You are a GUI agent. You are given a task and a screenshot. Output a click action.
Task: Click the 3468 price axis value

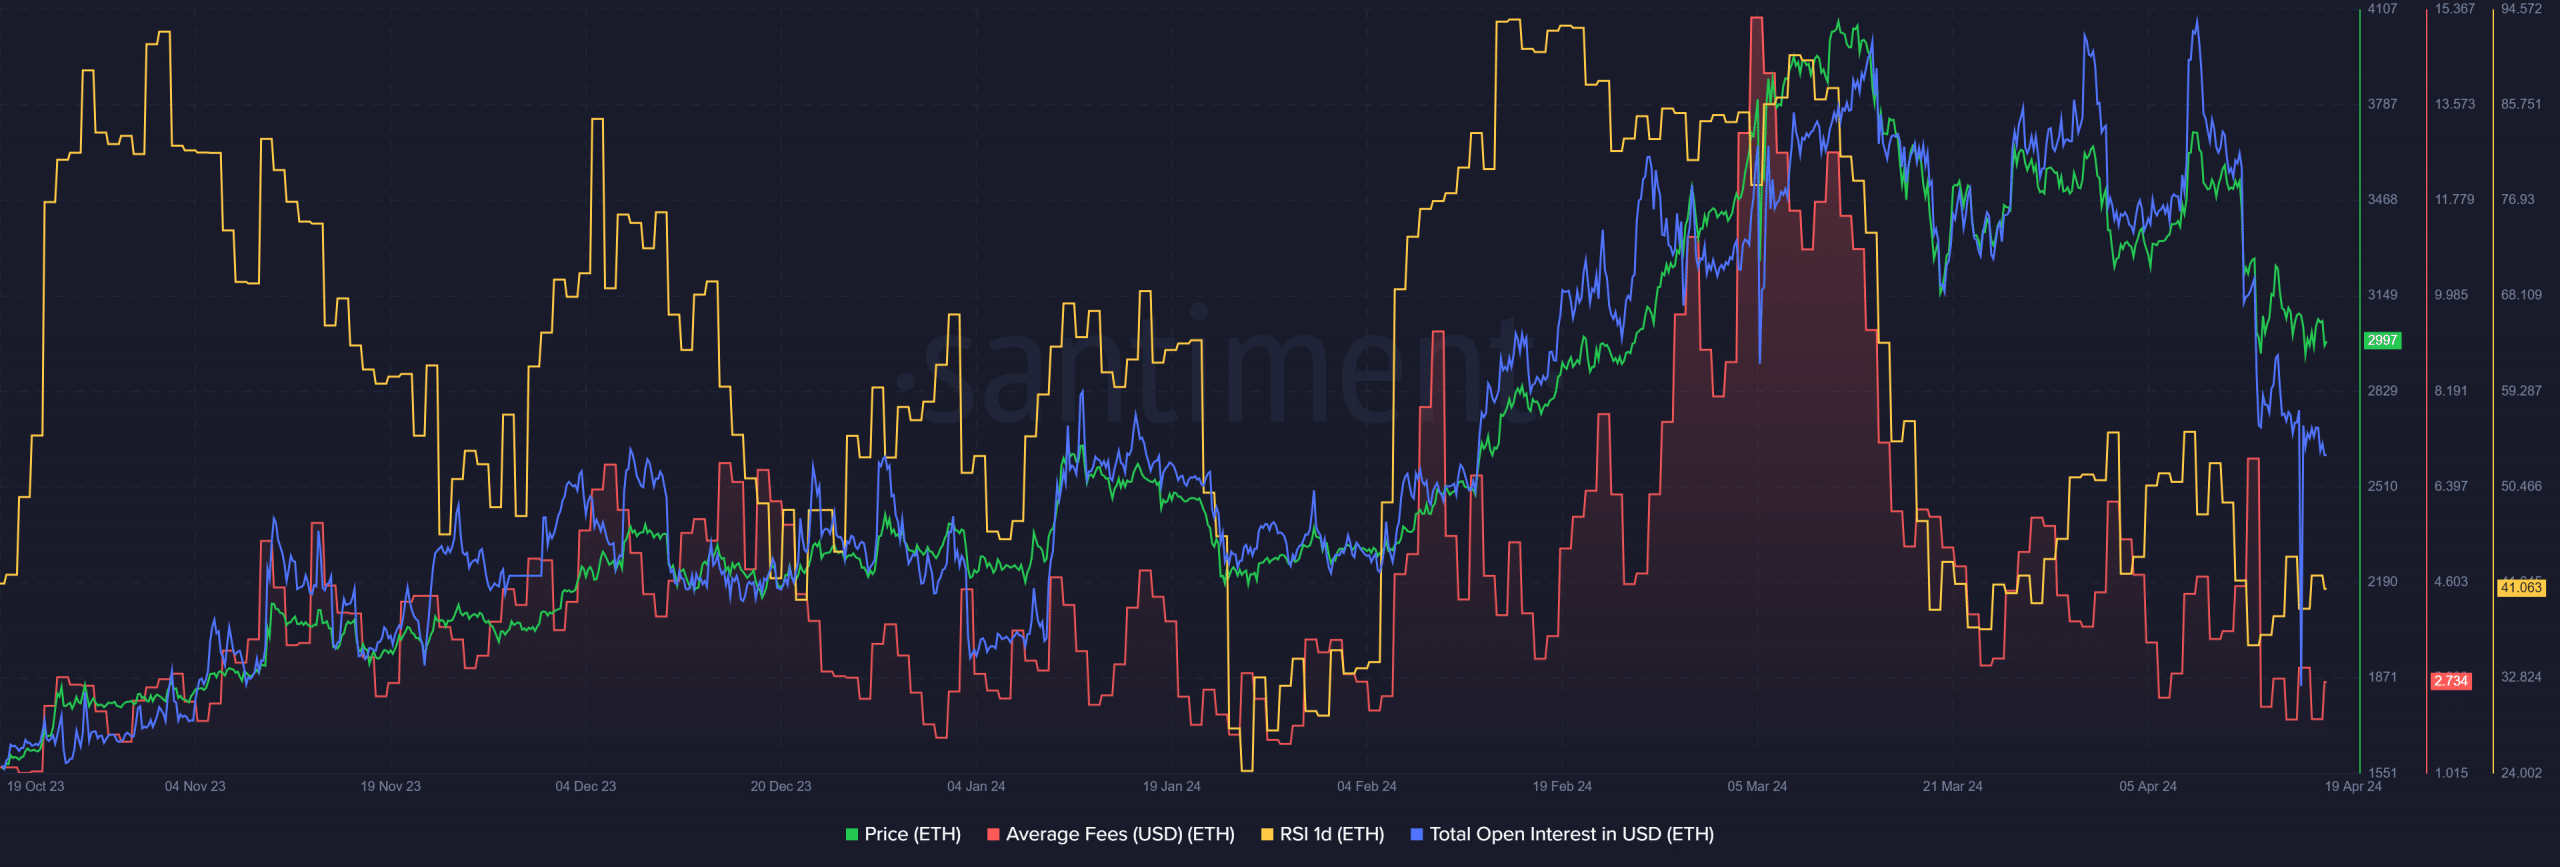coord(2382,200)
